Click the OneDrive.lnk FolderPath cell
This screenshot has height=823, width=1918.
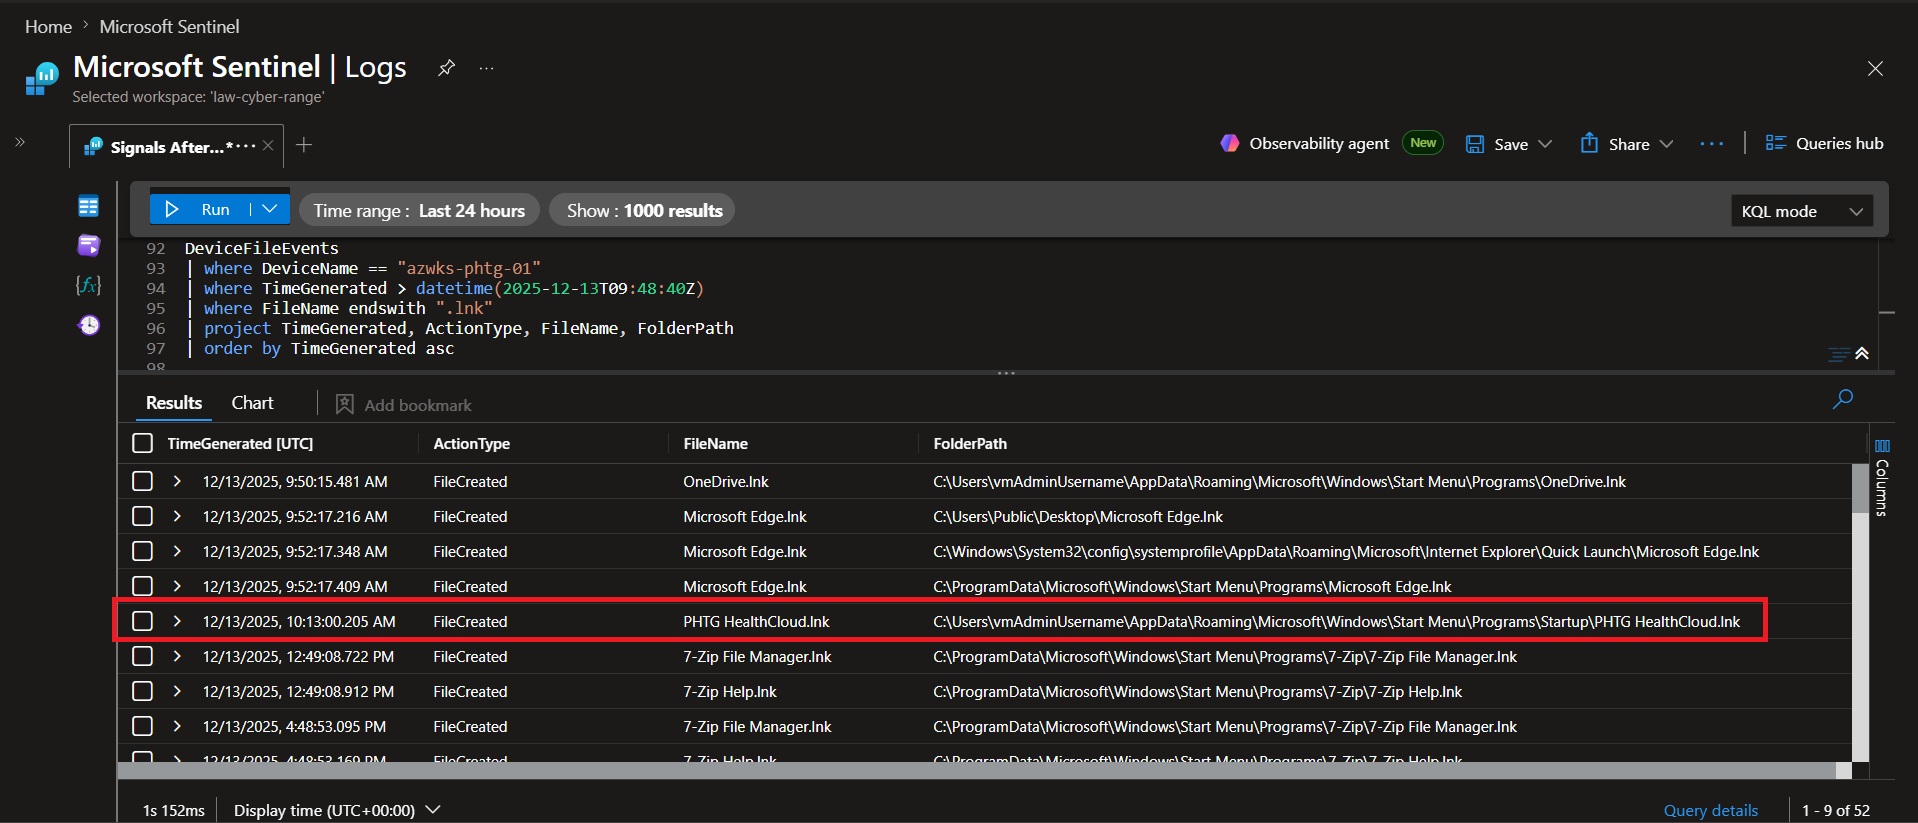tap(1279, 481)
